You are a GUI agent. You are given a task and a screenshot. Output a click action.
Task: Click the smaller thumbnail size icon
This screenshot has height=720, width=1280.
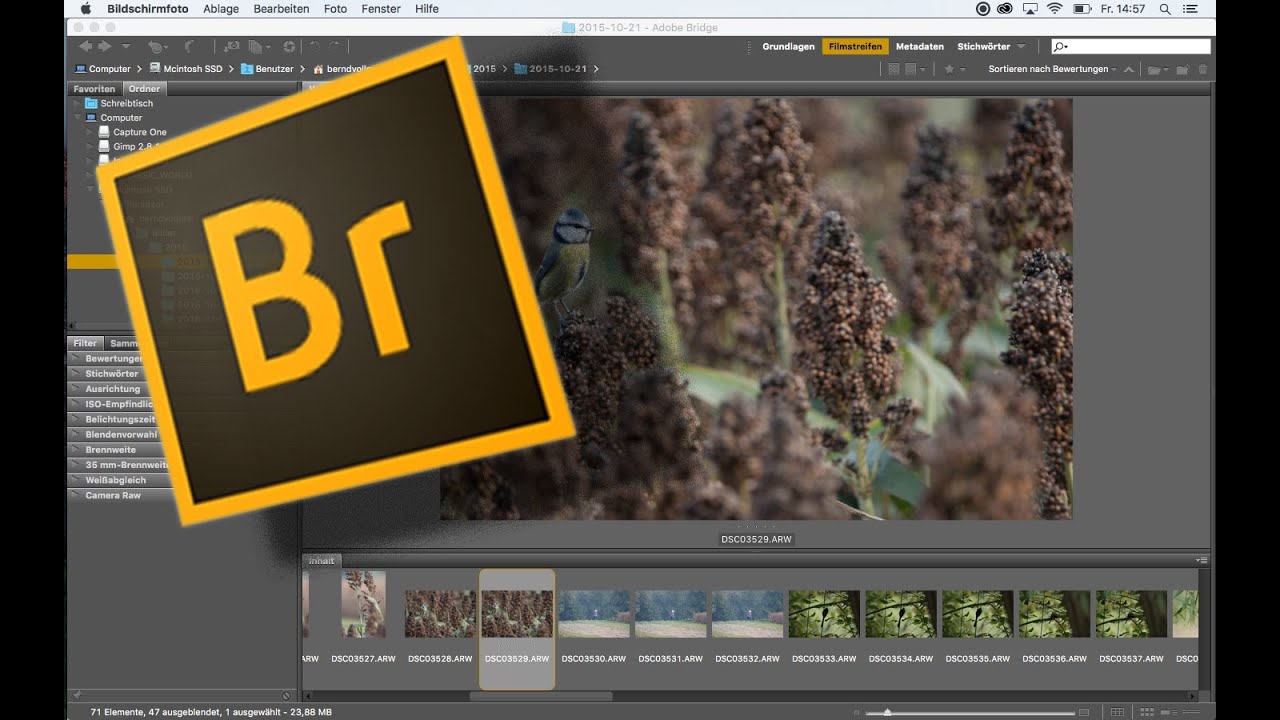coord(859,712)
